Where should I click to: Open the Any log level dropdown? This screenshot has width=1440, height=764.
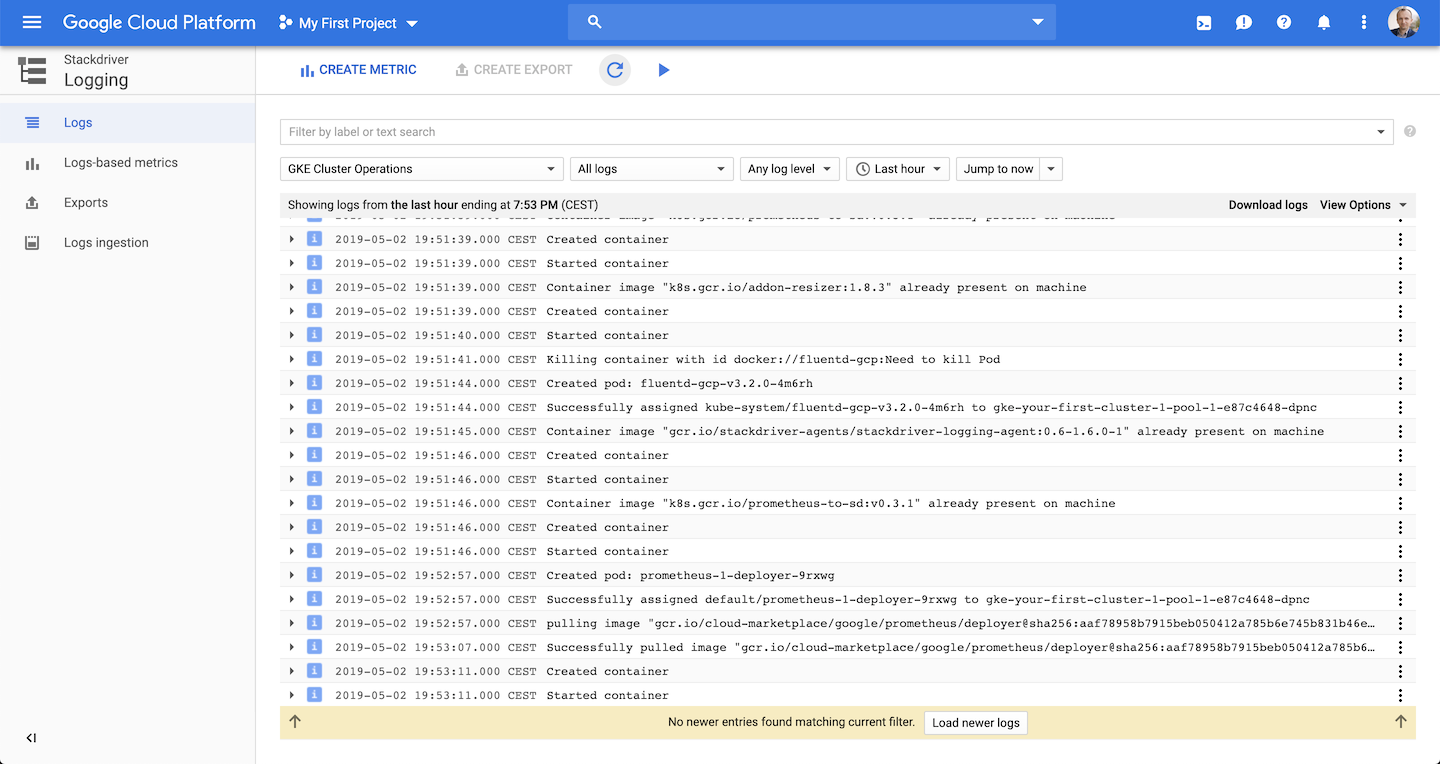pos(789,169)
